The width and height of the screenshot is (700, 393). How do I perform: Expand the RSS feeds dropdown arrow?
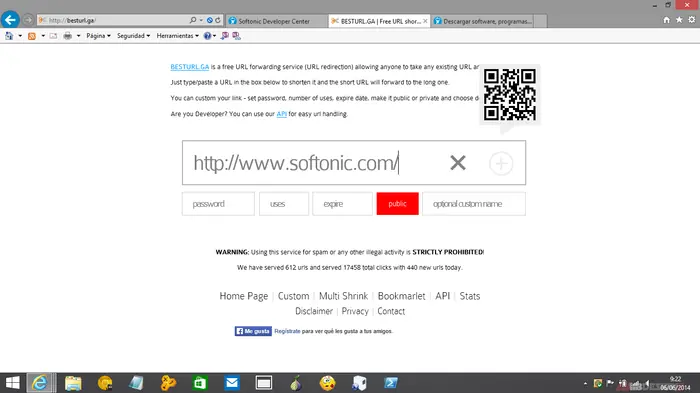pos(43,36)
